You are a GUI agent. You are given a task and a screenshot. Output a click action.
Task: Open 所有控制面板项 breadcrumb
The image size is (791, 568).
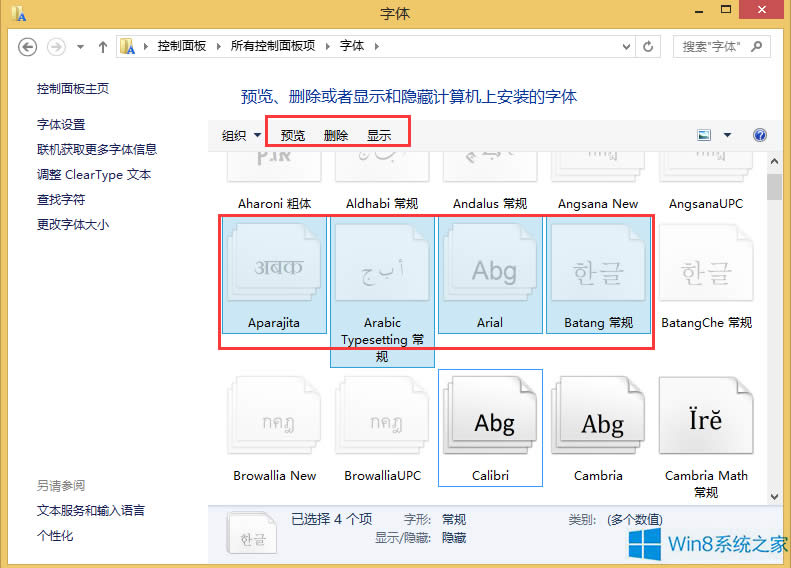point(272,46)
